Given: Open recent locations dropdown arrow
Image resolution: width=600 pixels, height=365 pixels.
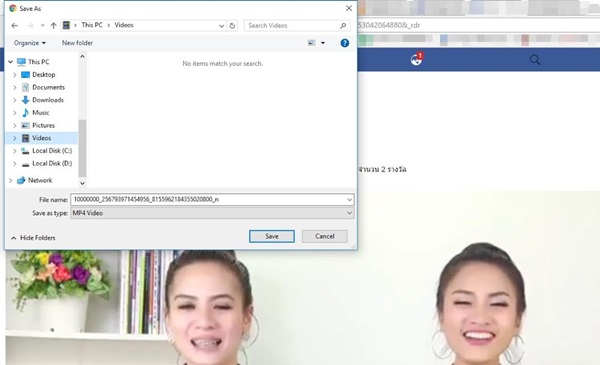Looking at the screenshot, I should (42, 26).
